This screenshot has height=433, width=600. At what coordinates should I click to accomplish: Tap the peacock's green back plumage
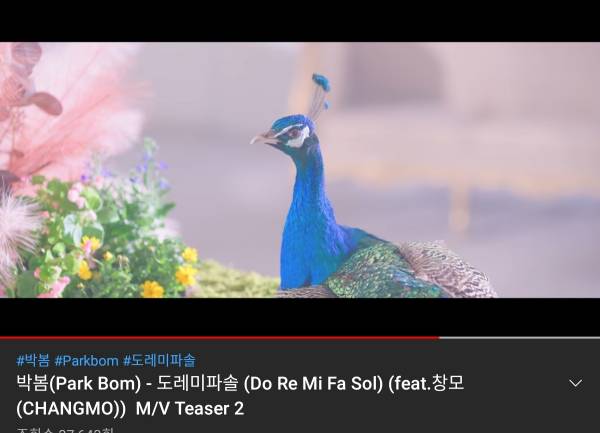coord(367,270)
